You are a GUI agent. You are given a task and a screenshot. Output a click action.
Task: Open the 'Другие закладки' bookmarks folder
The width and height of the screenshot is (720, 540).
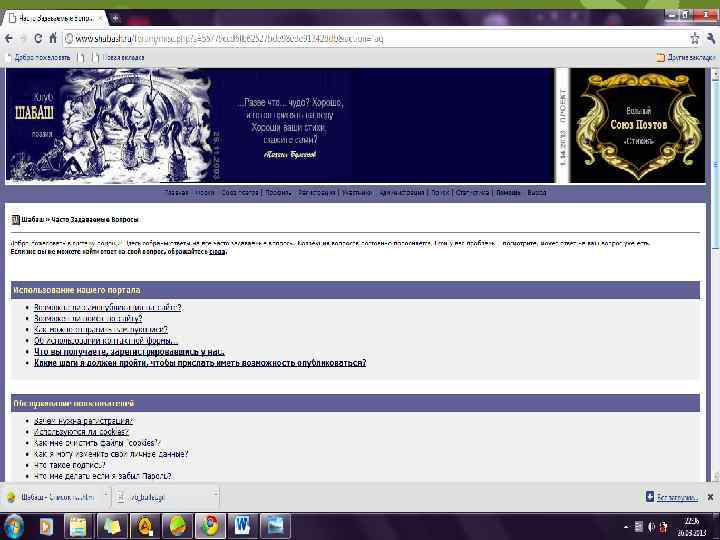pos(686,57)
